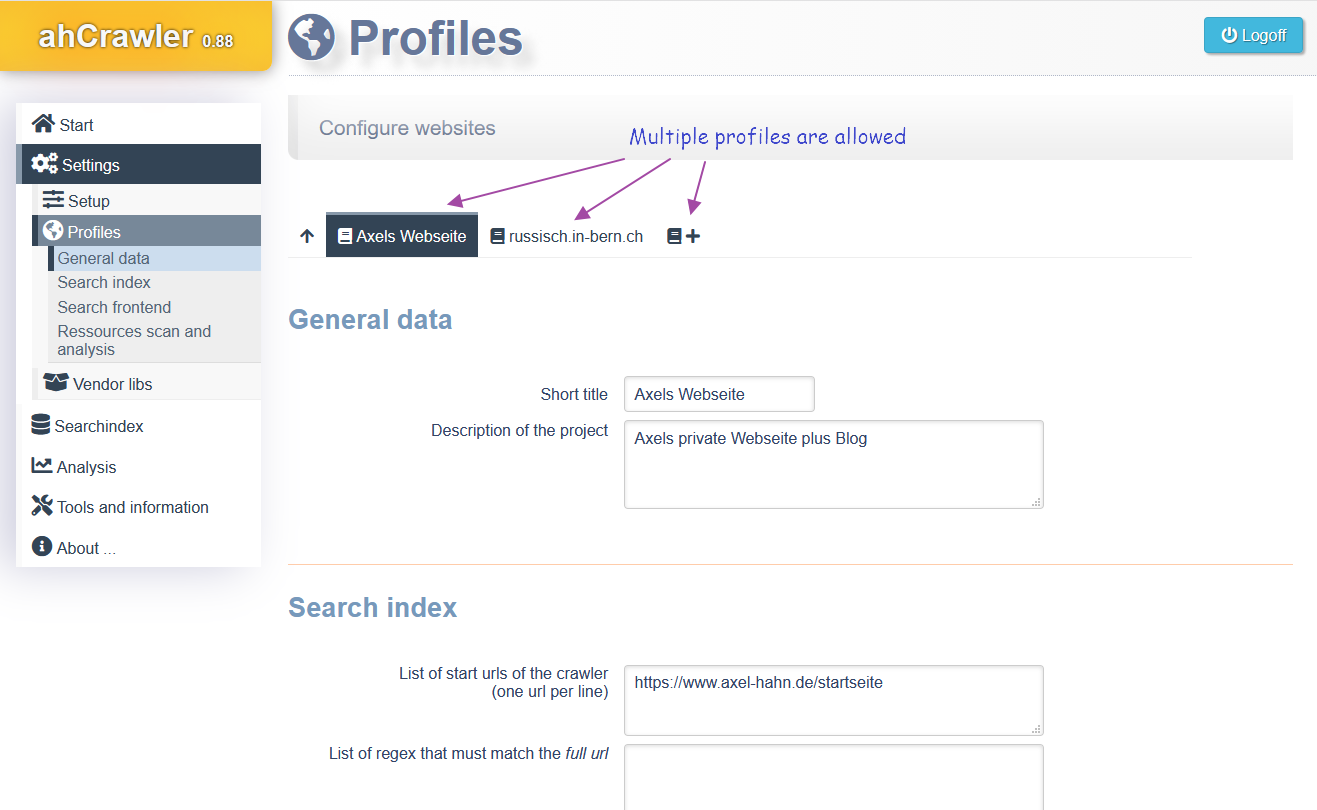Add a new profile with plus icon
The height and width of the screenshot is (810, 1317).
click(684, 236)
